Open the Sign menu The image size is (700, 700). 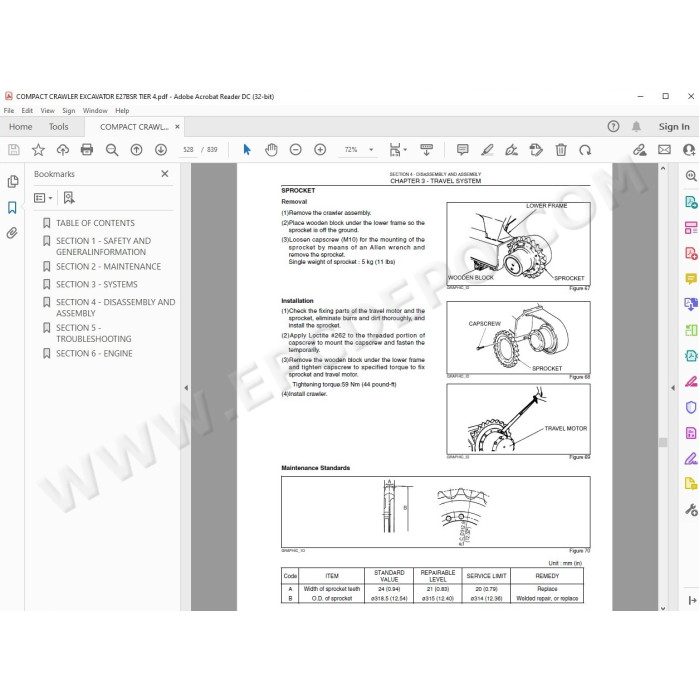point(69,111)
